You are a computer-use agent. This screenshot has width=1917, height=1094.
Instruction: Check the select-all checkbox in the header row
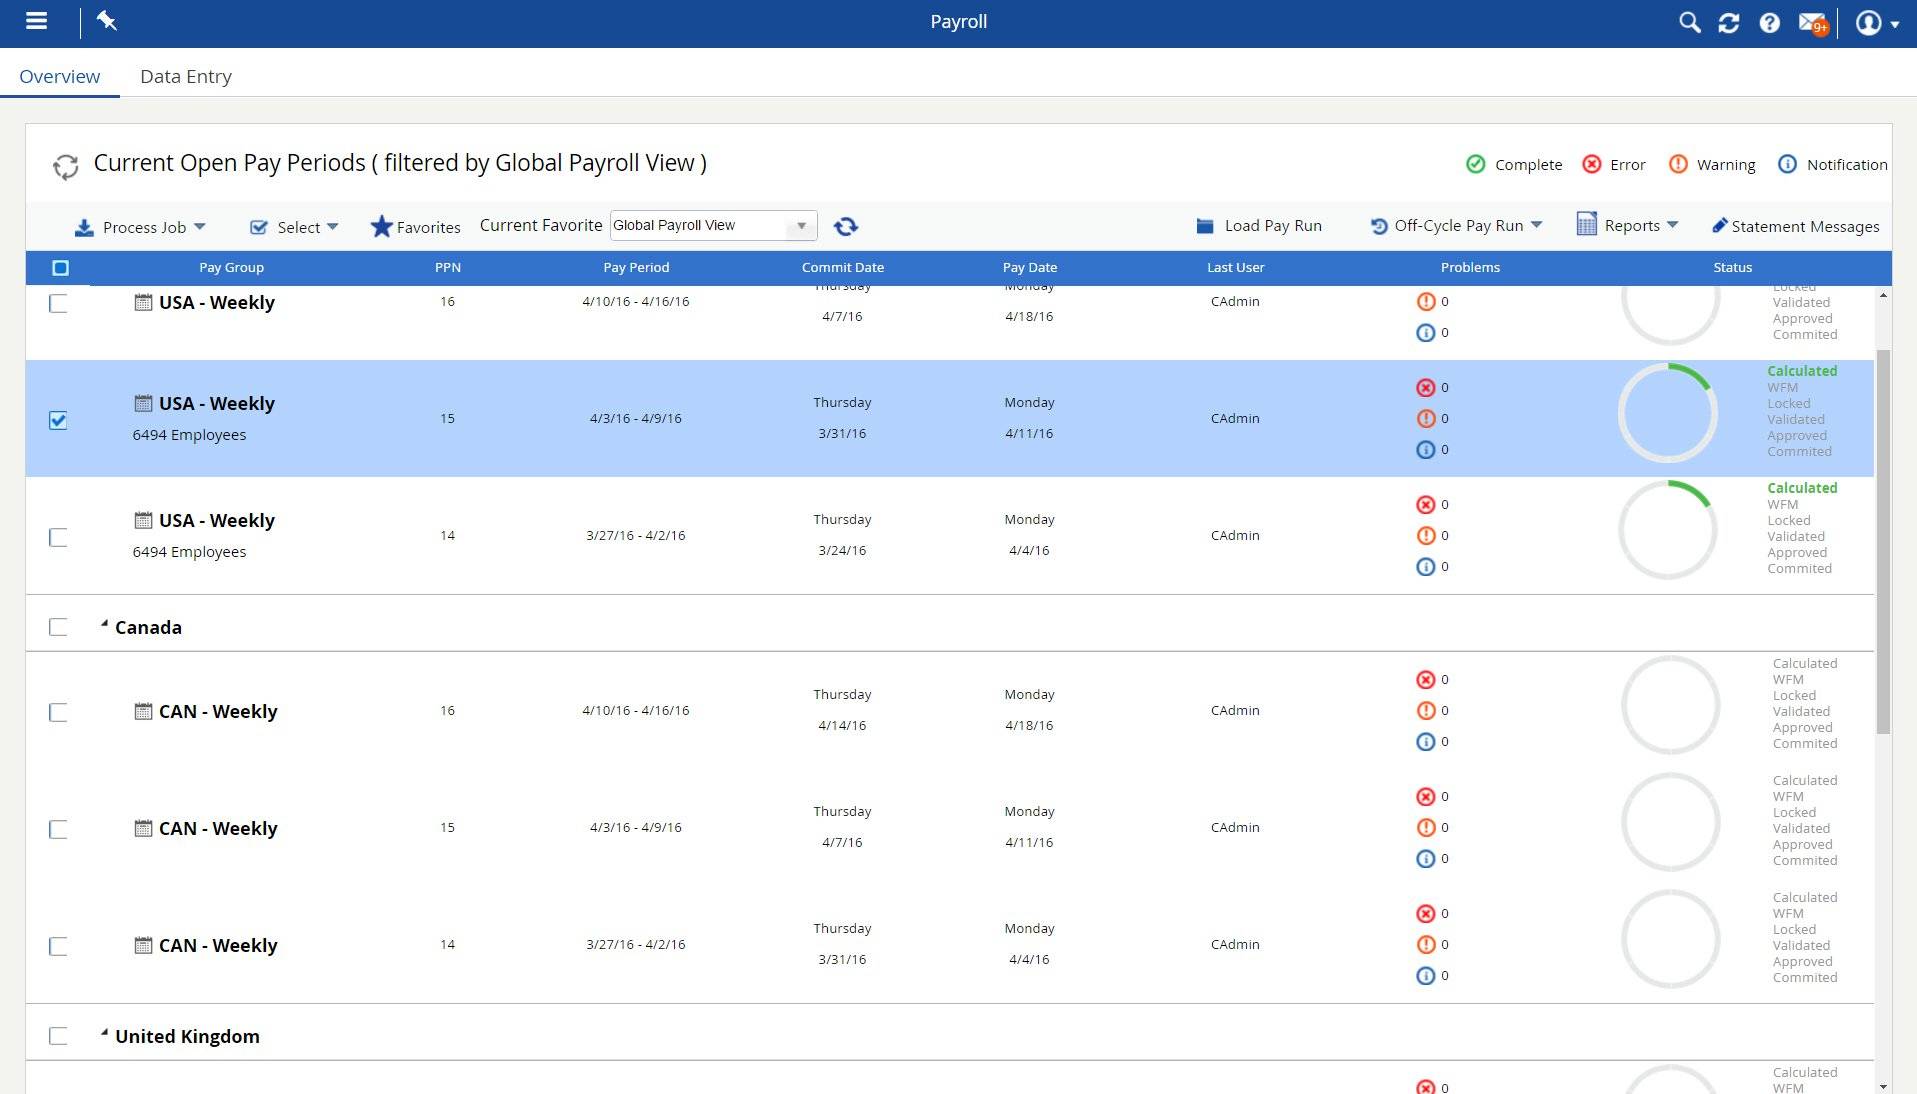tap(60, 267)
